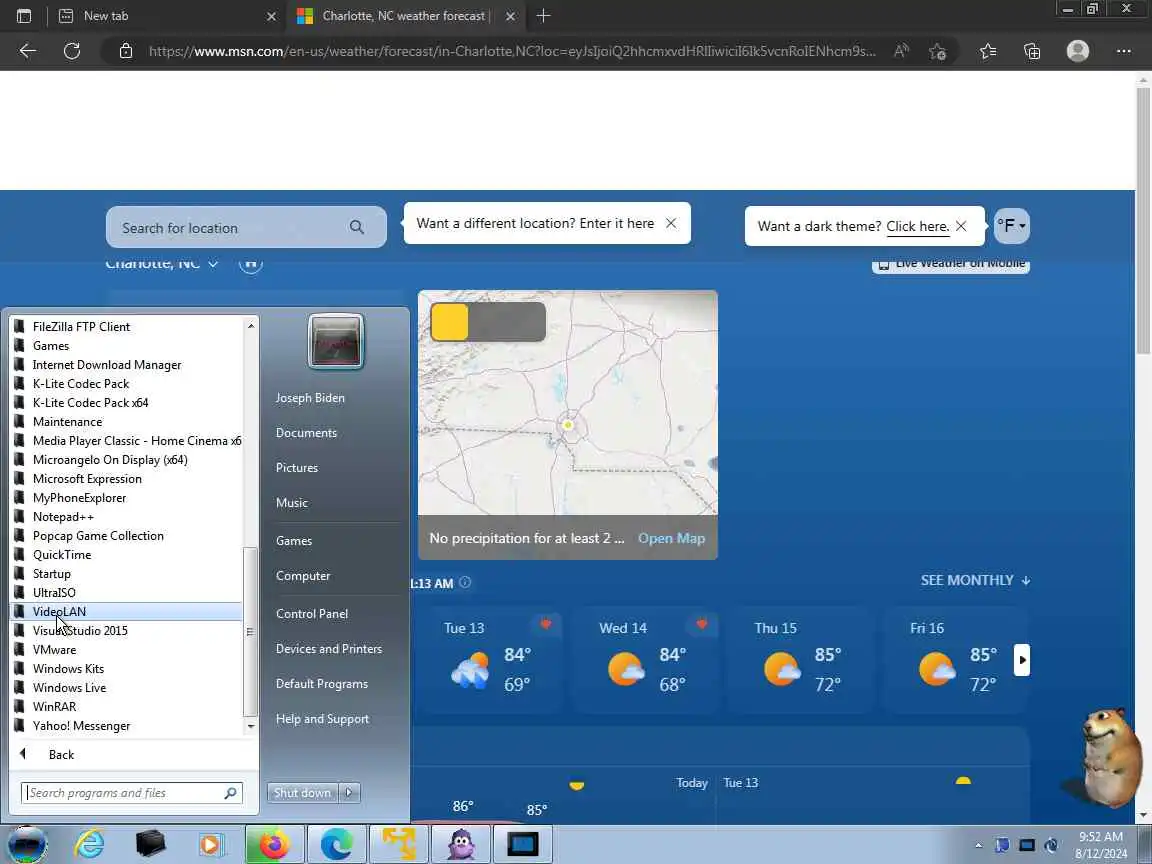
Task: Open the VMware folder
Action: [x=126, y=649]
